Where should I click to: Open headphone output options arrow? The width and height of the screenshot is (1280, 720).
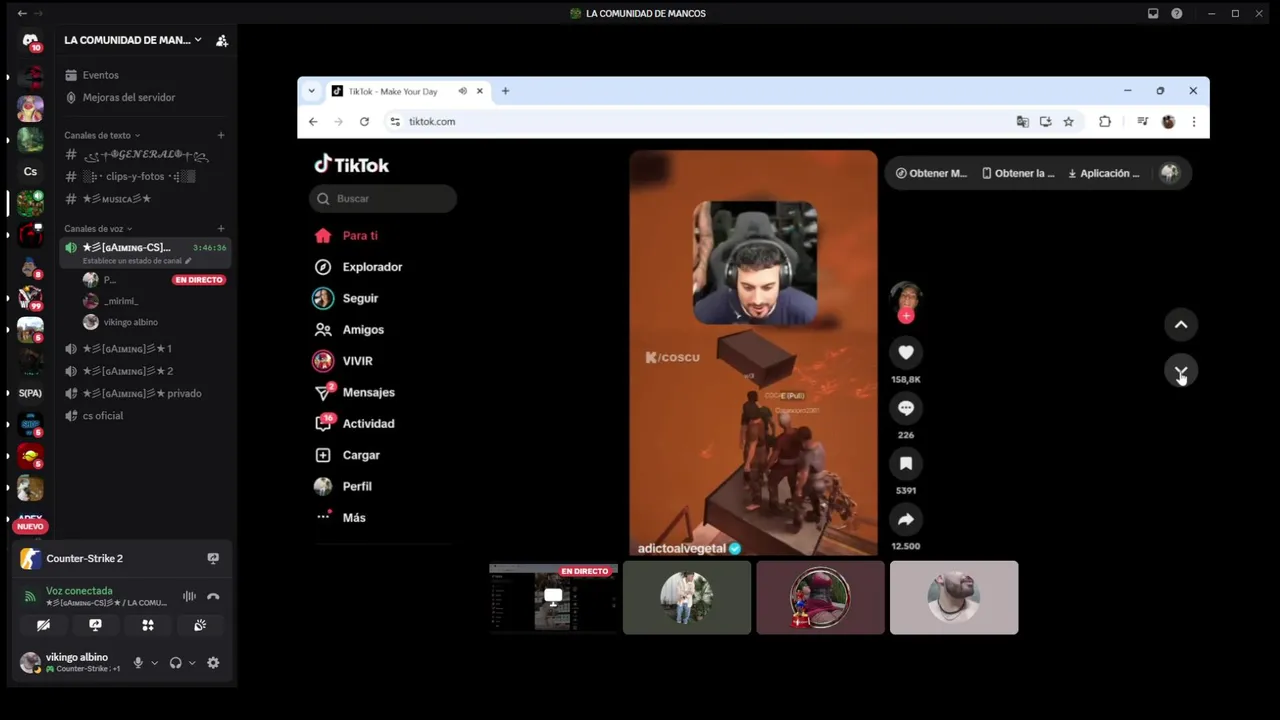[192, 663]
